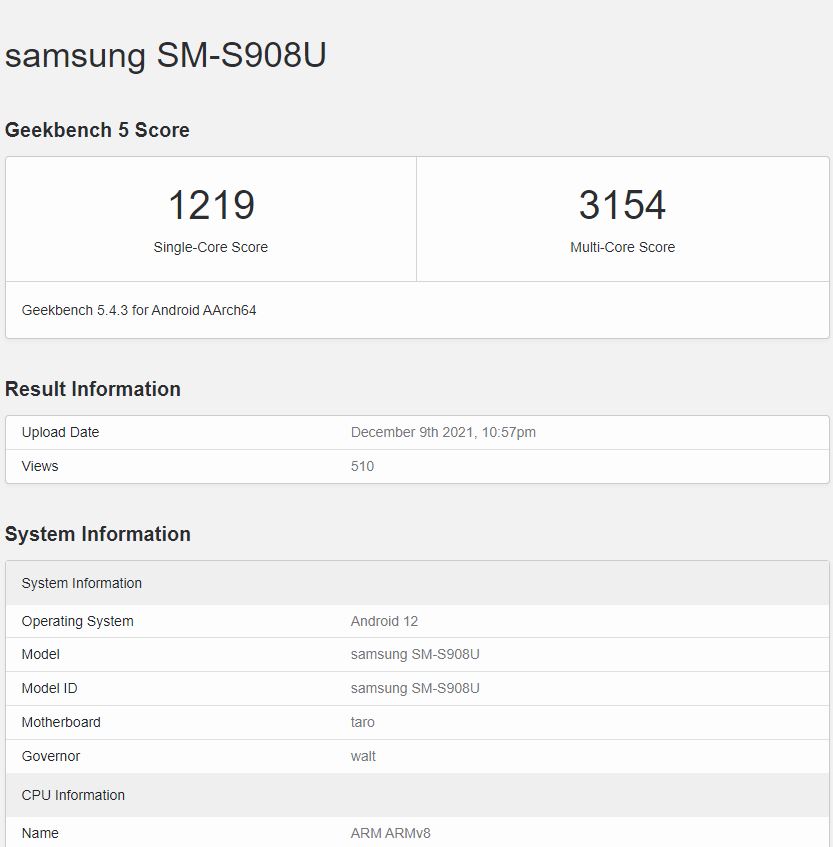This screenshot has width=833, height=847.
Task: Click the samsung SM-S908U page title
Action: pyautogui.click(x=165, y=55)
